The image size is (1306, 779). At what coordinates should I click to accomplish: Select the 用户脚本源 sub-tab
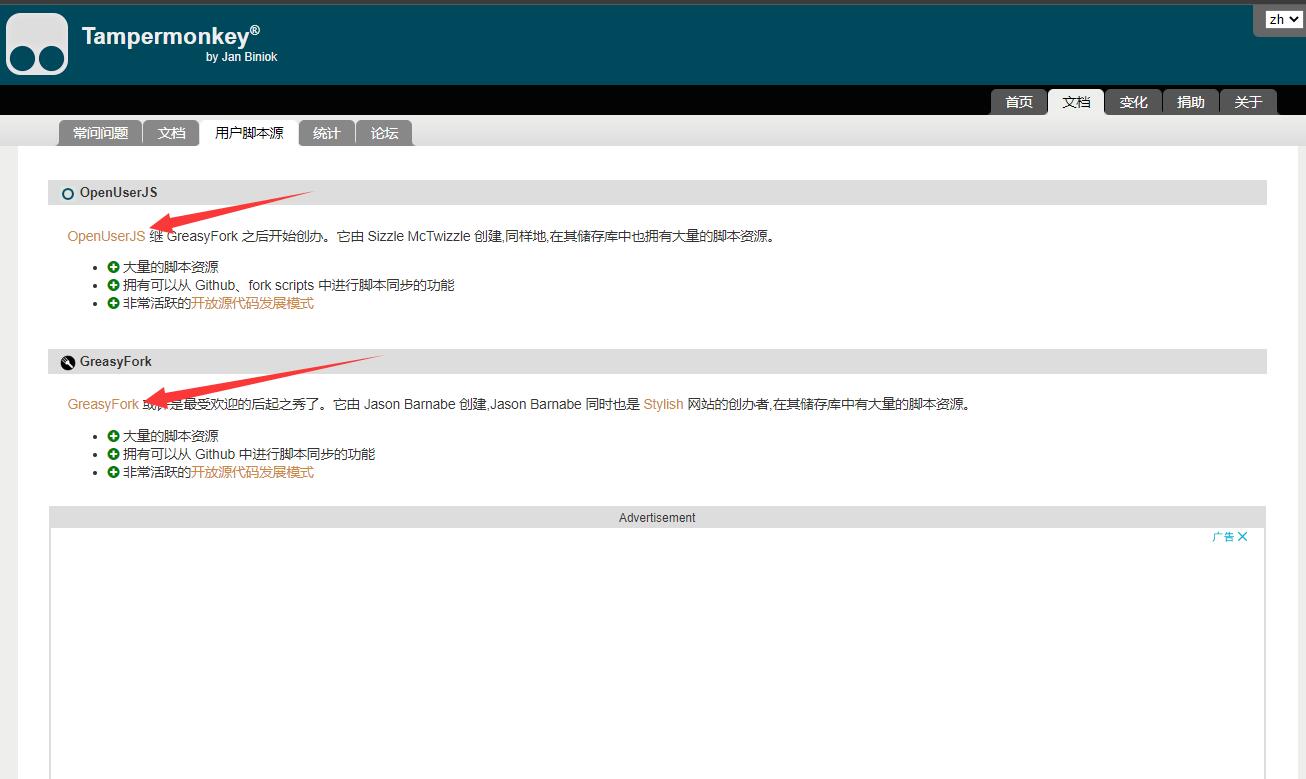click(249, 133)
